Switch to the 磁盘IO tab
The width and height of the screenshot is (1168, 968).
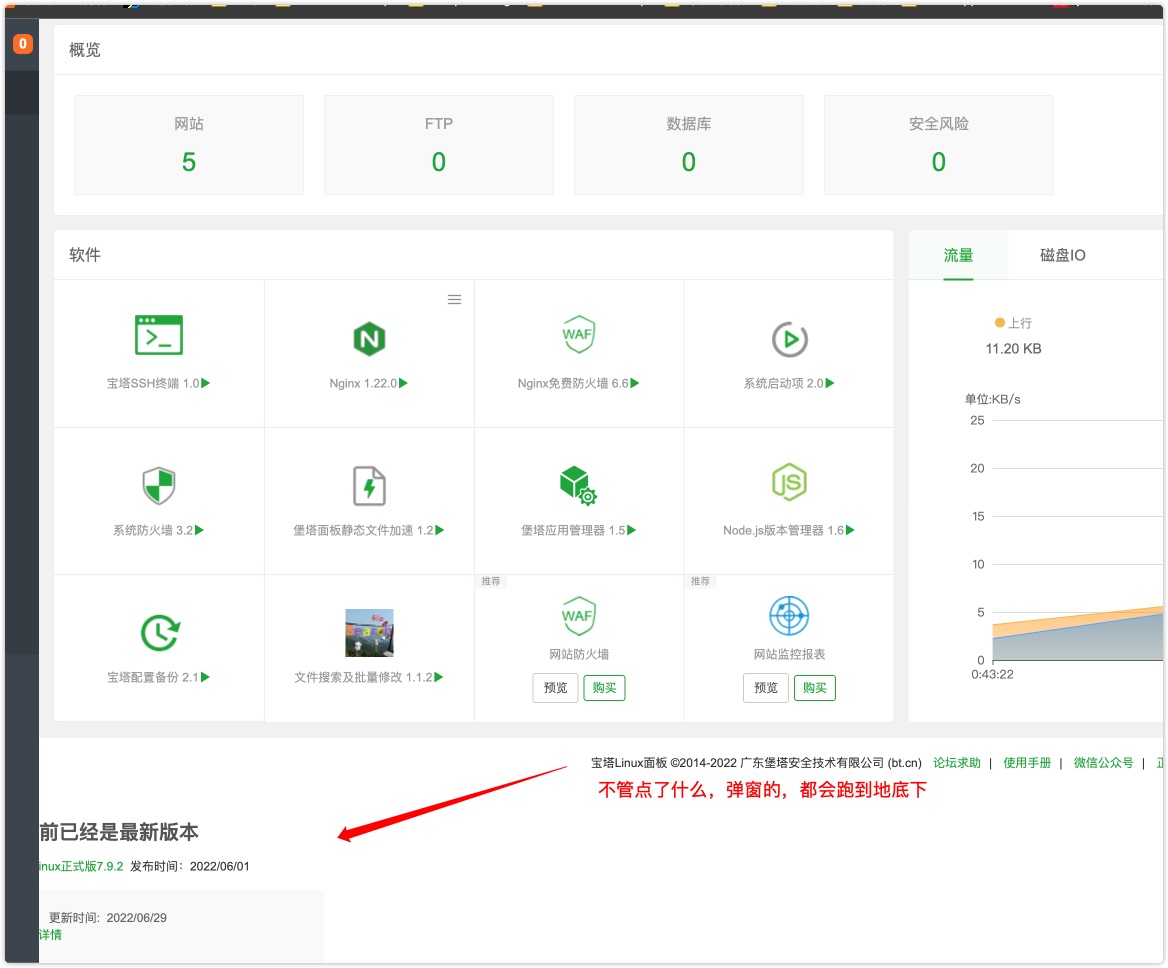click(1062, 255)
